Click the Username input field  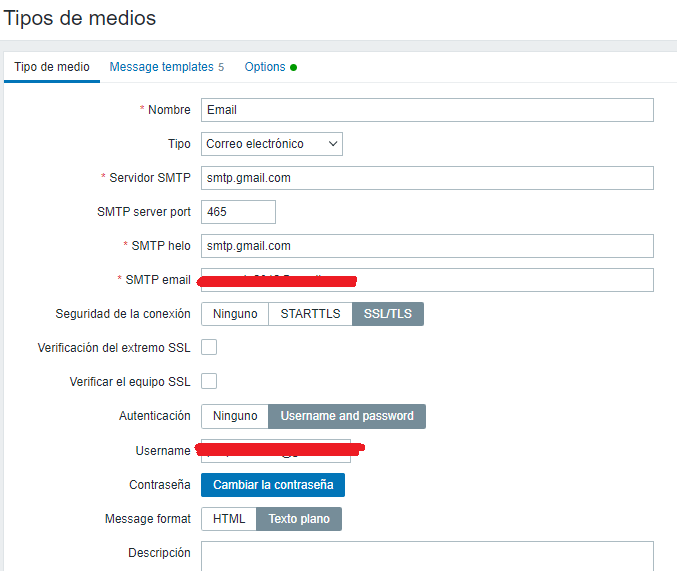coord(276,451)
